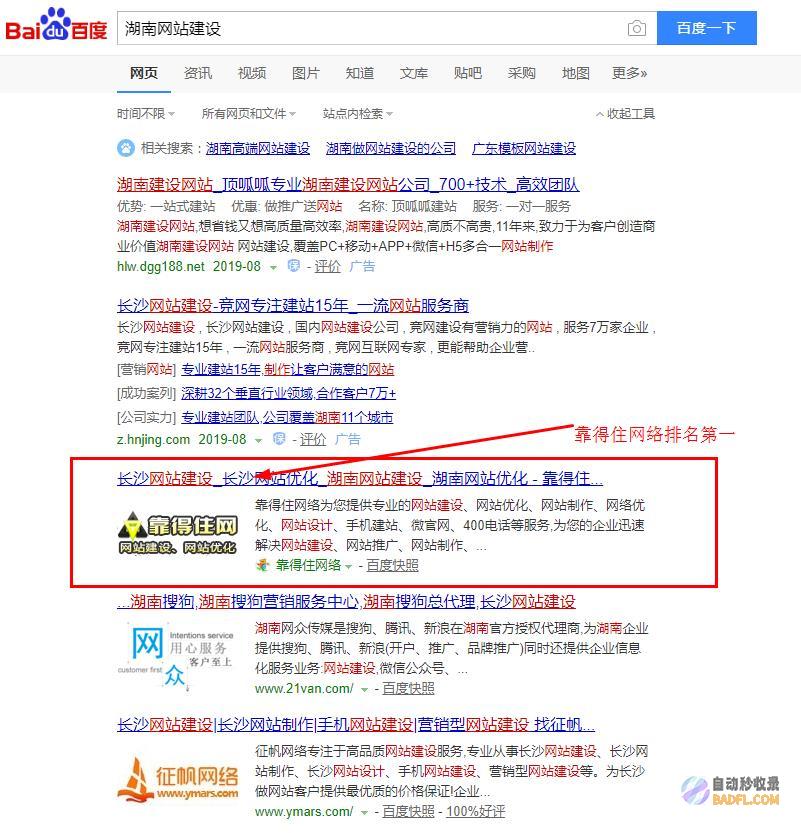Switch to the 图片 tab

pos(306,73)
